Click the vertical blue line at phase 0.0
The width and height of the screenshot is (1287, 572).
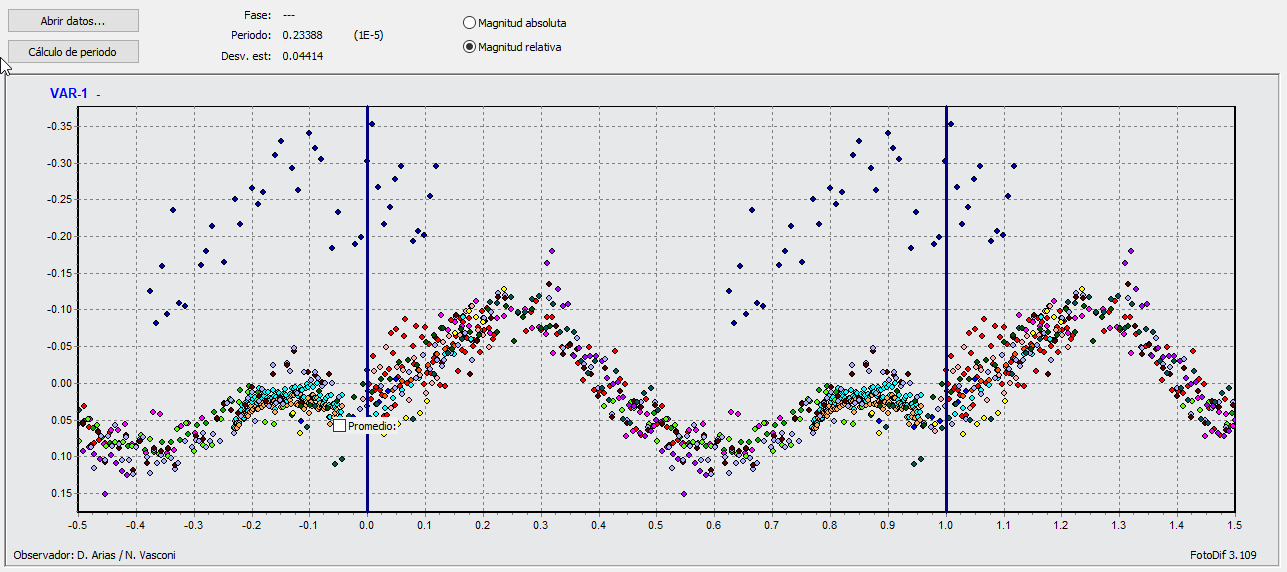point(367,250)
